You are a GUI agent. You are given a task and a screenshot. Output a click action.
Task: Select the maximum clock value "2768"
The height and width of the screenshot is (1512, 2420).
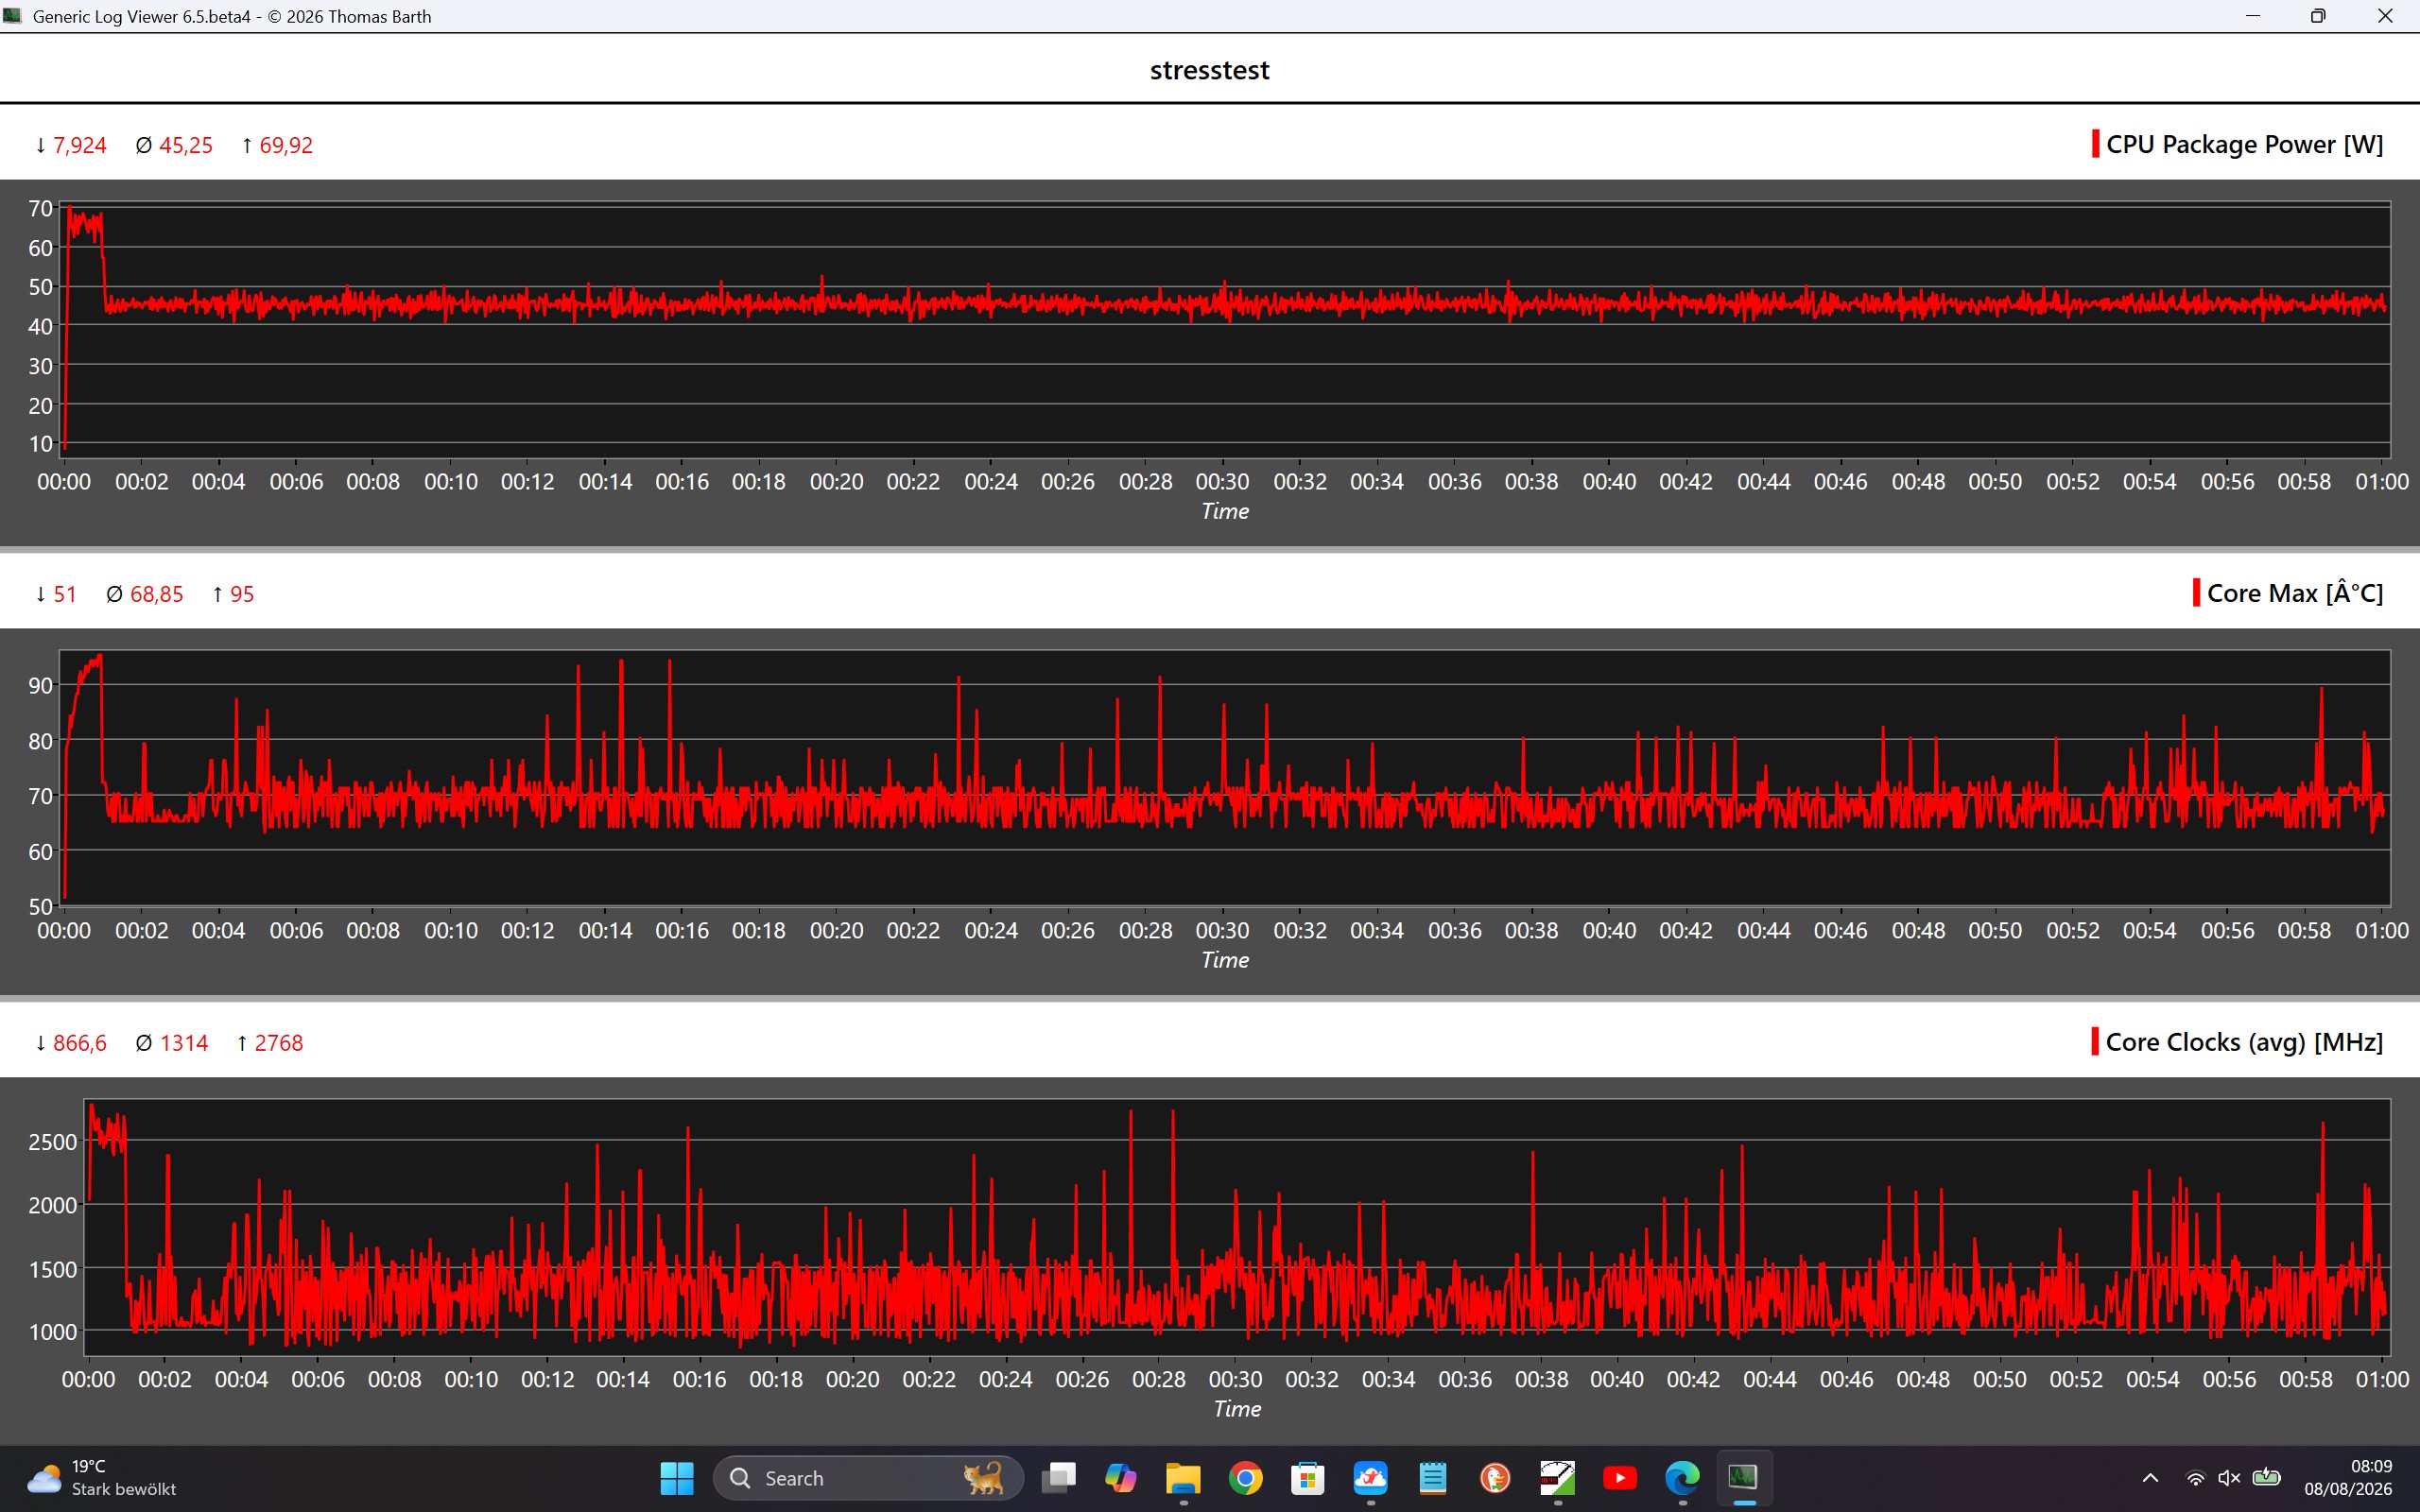279,1044
